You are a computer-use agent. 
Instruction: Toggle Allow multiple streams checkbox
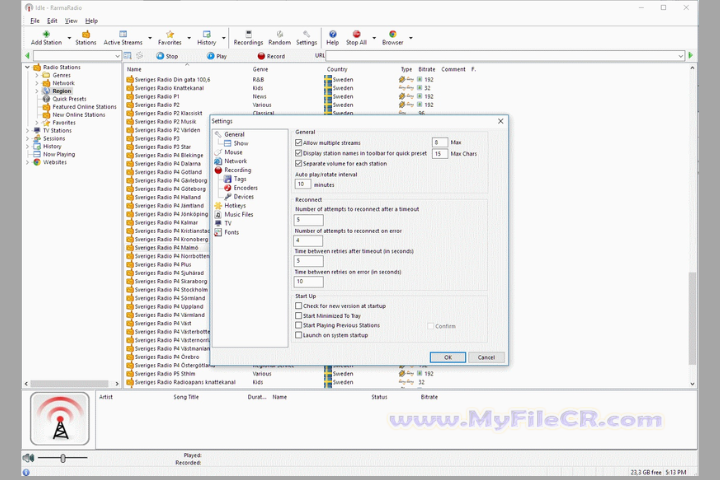pyautogui.click(x=298, y=143)
